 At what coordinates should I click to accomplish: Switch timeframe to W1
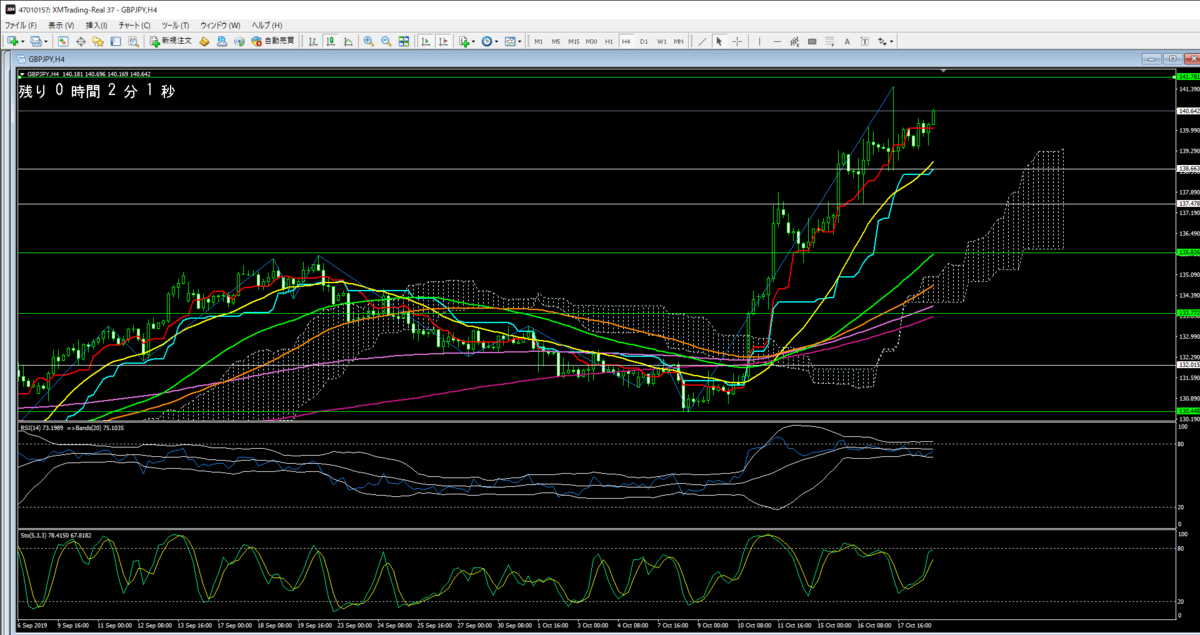coord(662,41)
